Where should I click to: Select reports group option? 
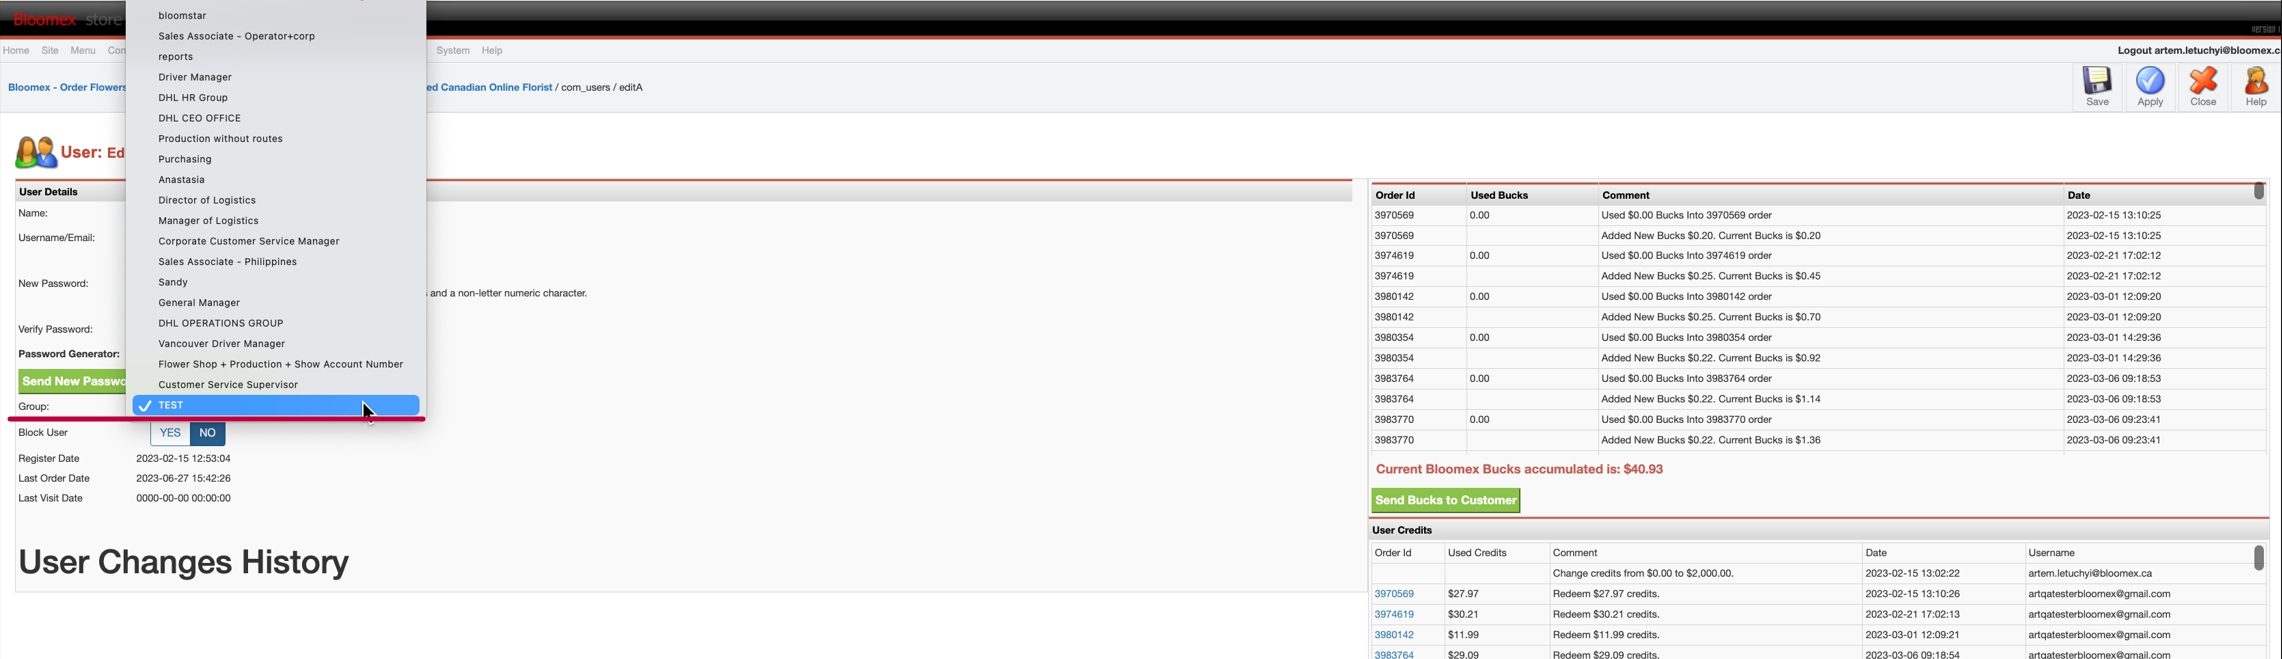click(176, 57)
